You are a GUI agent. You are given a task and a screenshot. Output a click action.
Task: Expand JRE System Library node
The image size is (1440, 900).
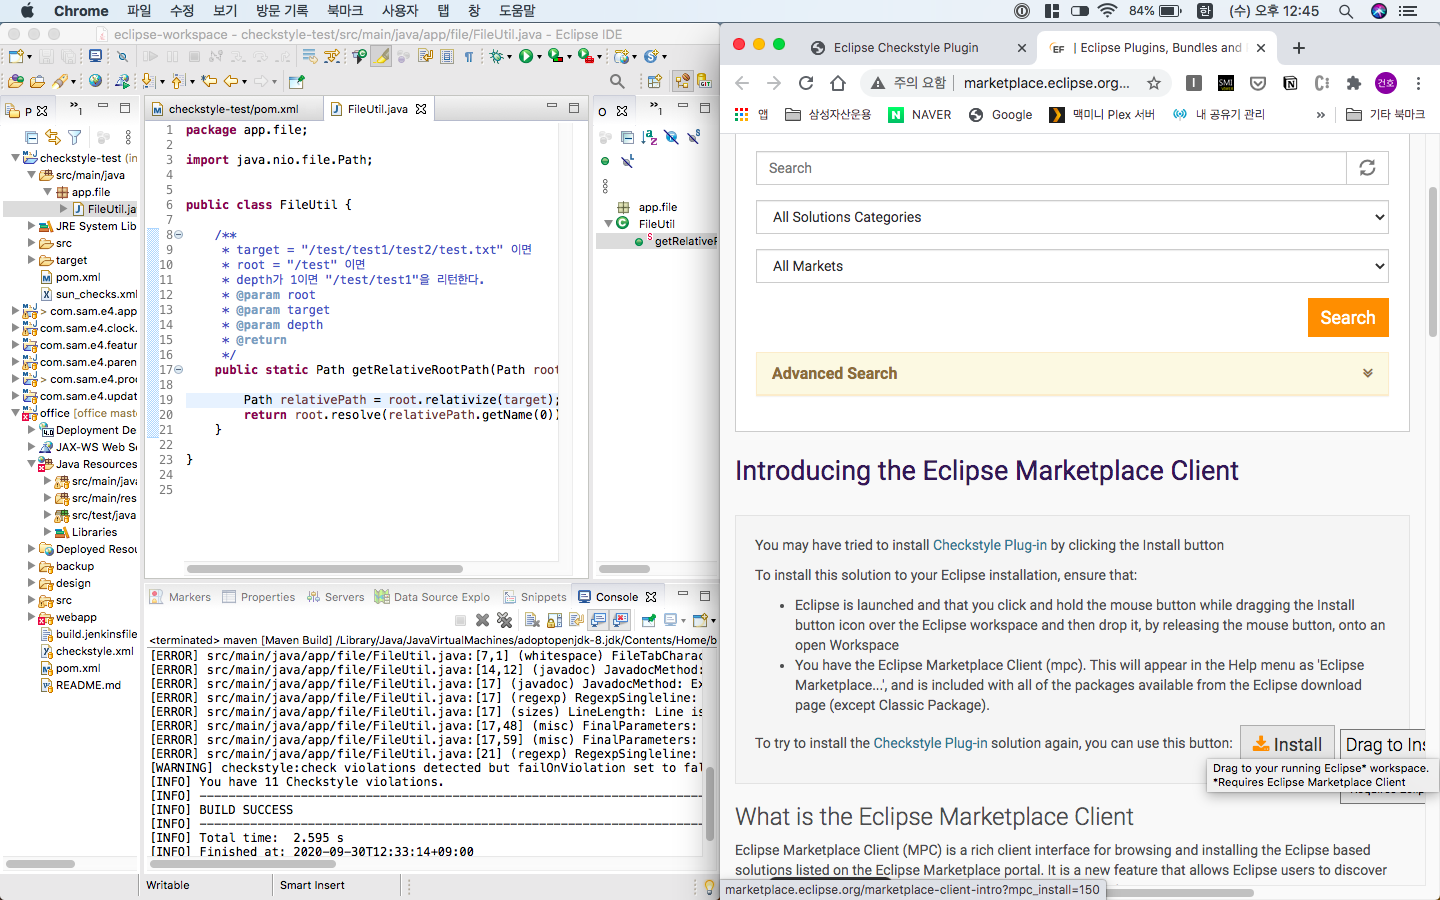pos(31,226)
